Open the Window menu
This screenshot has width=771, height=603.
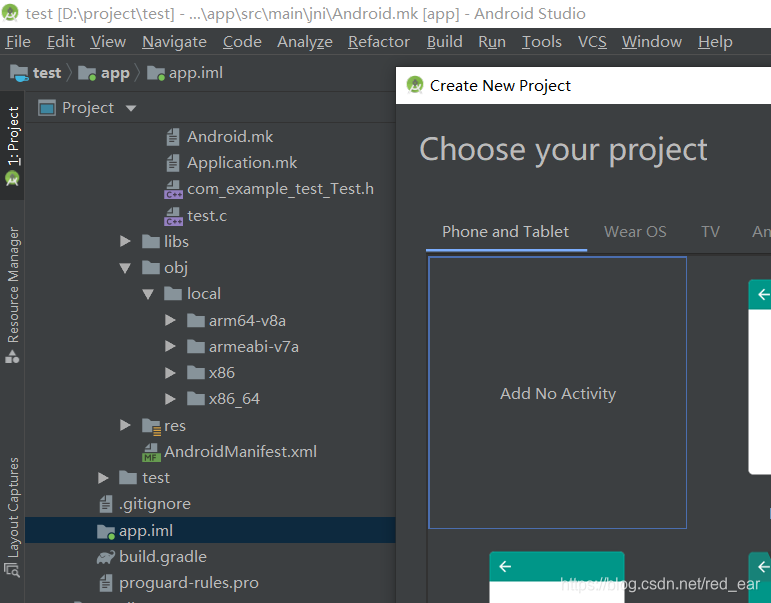point(652,42)
